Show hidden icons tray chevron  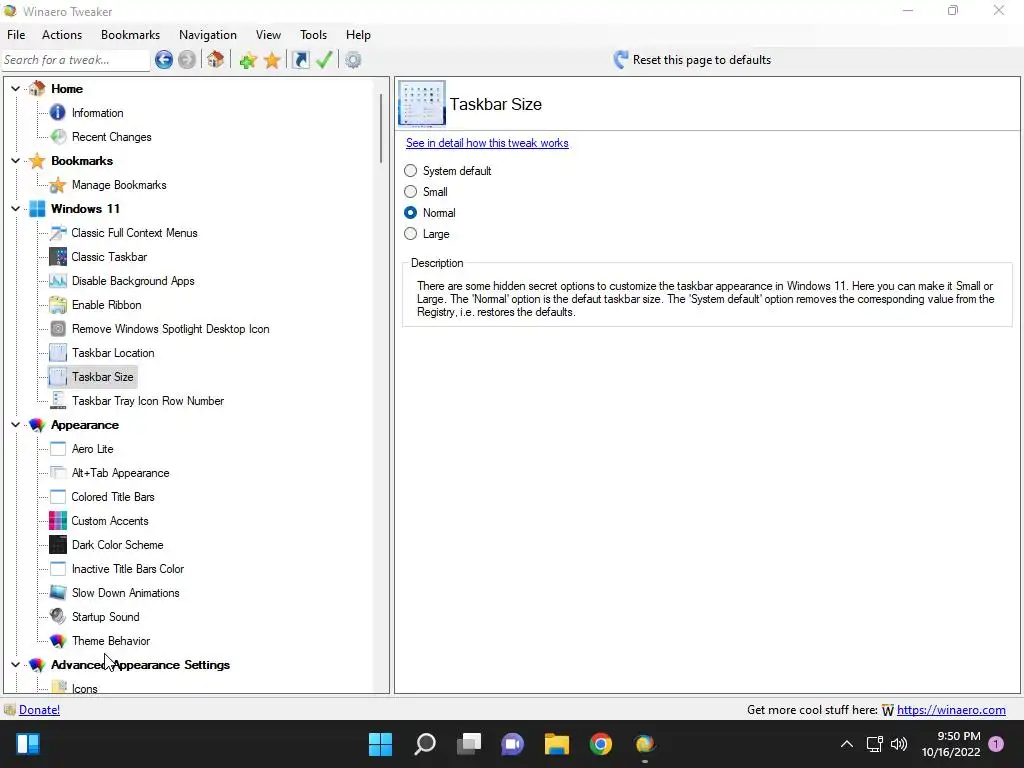846,744
